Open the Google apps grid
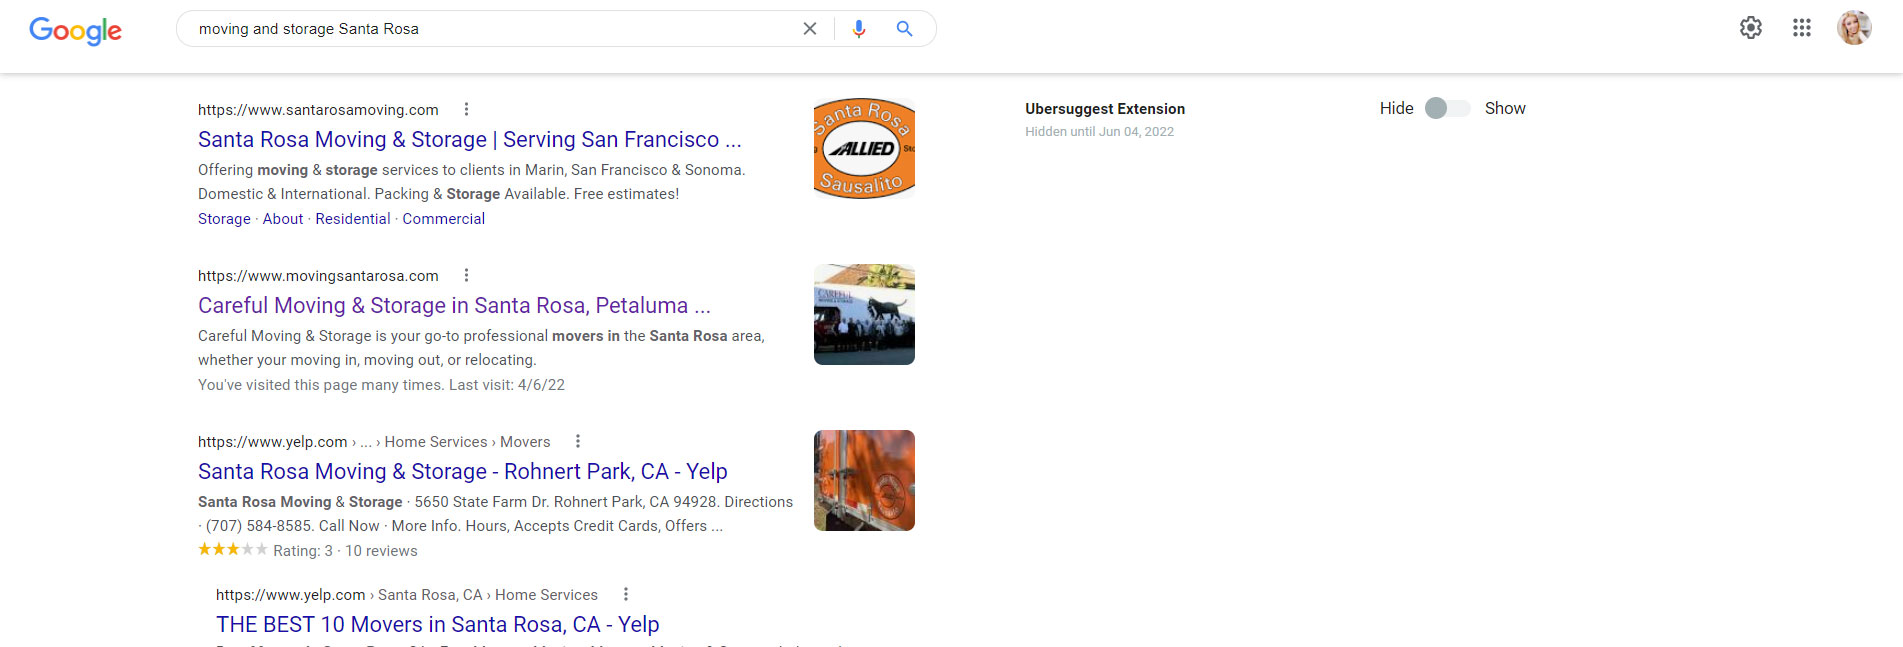 1802,28
